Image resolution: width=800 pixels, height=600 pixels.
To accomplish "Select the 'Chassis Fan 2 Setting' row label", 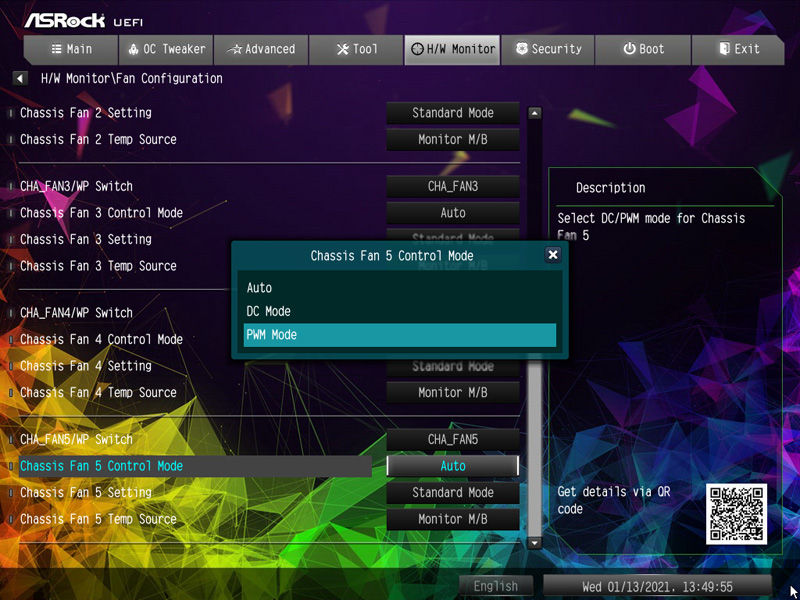I will (x=86, y=113).
